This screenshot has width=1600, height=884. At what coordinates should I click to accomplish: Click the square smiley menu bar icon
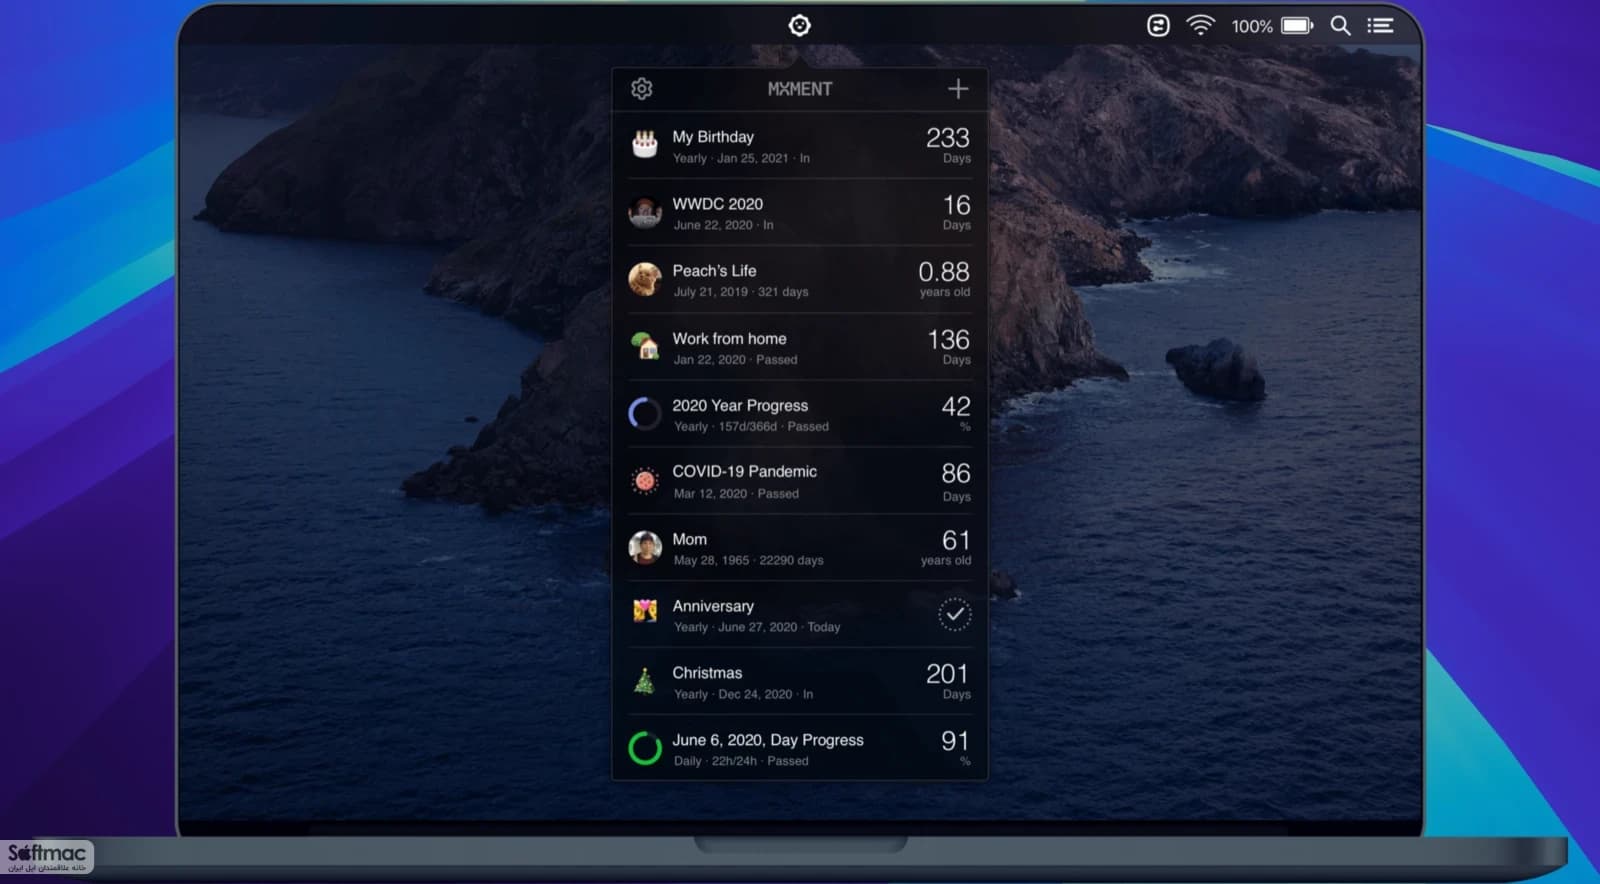(1158, 26)
